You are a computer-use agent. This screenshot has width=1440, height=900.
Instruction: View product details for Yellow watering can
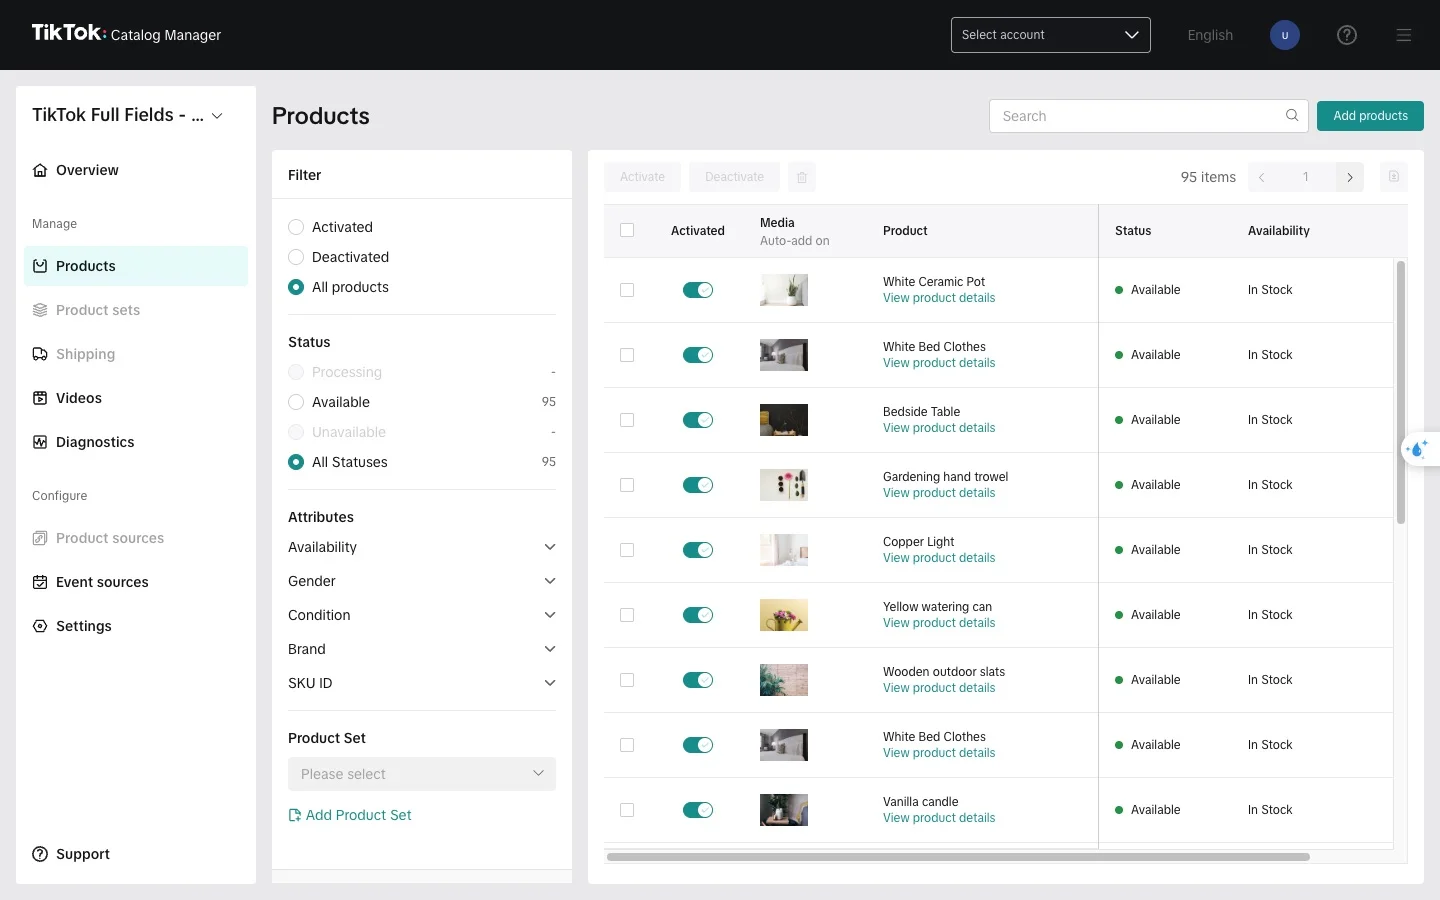click(939, 623)
